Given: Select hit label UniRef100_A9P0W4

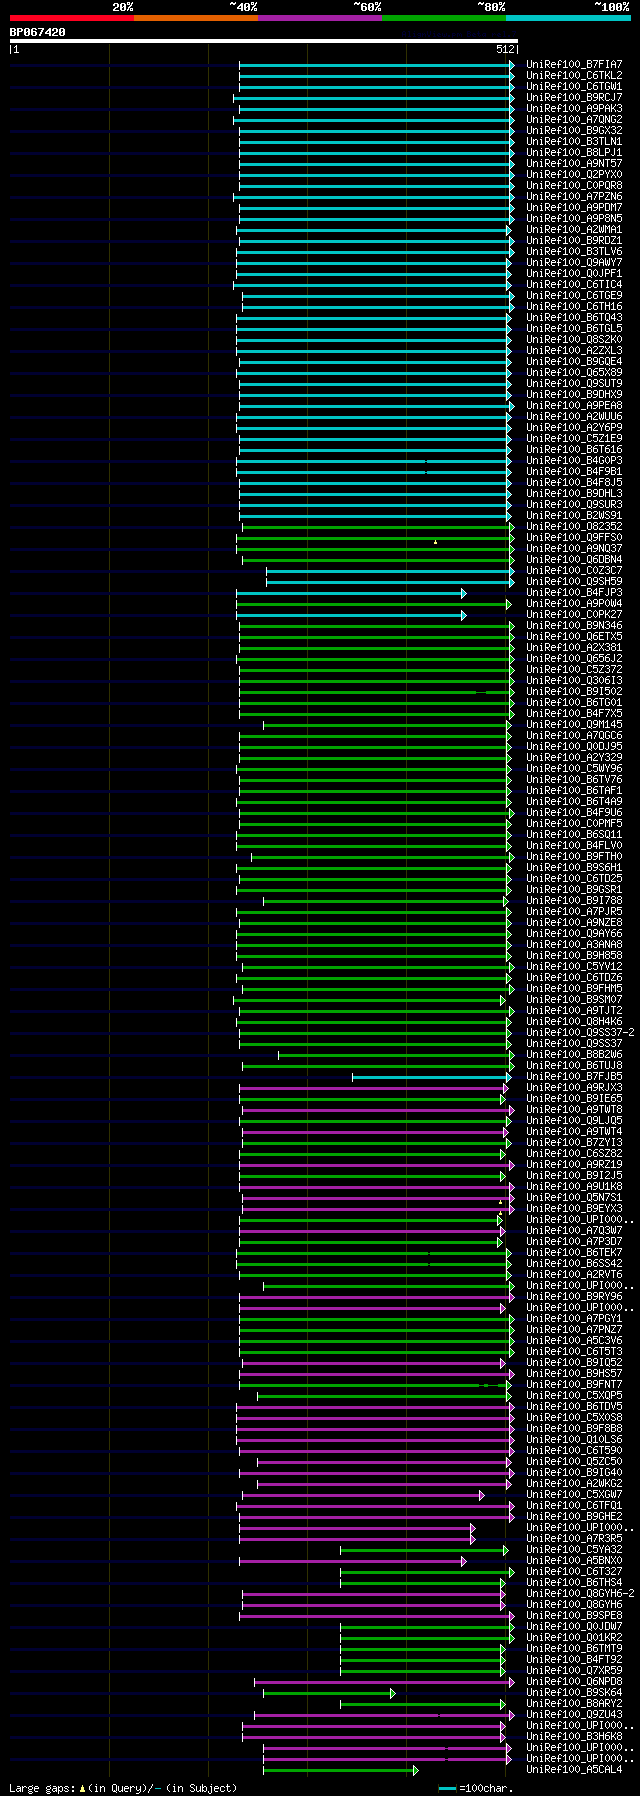Looking at the screenshot, I should [x=574, y=604].
